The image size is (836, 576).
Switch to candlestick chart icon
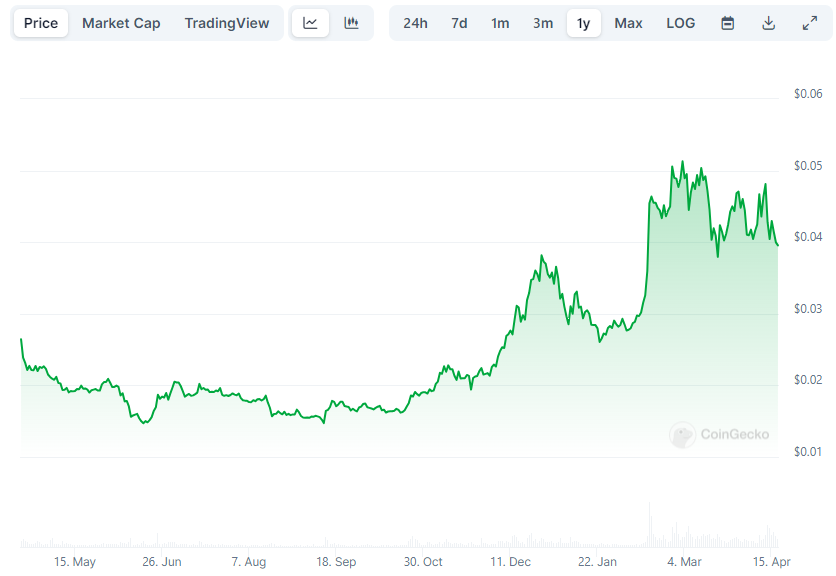351,23
